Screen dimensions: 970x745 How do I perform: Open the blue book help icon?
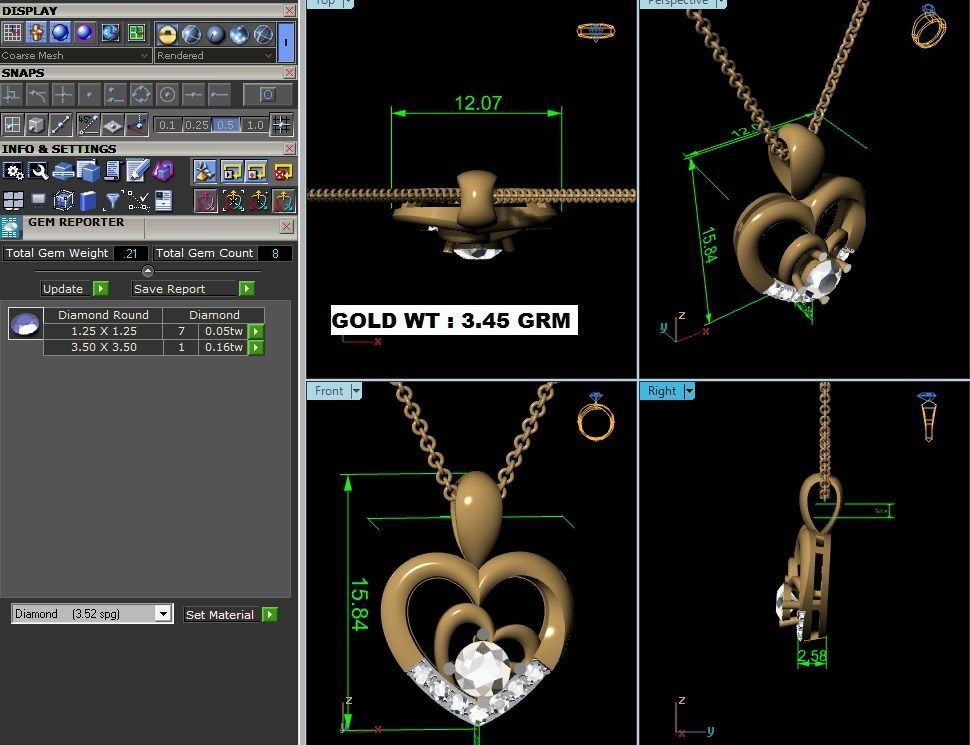[88, 200]
